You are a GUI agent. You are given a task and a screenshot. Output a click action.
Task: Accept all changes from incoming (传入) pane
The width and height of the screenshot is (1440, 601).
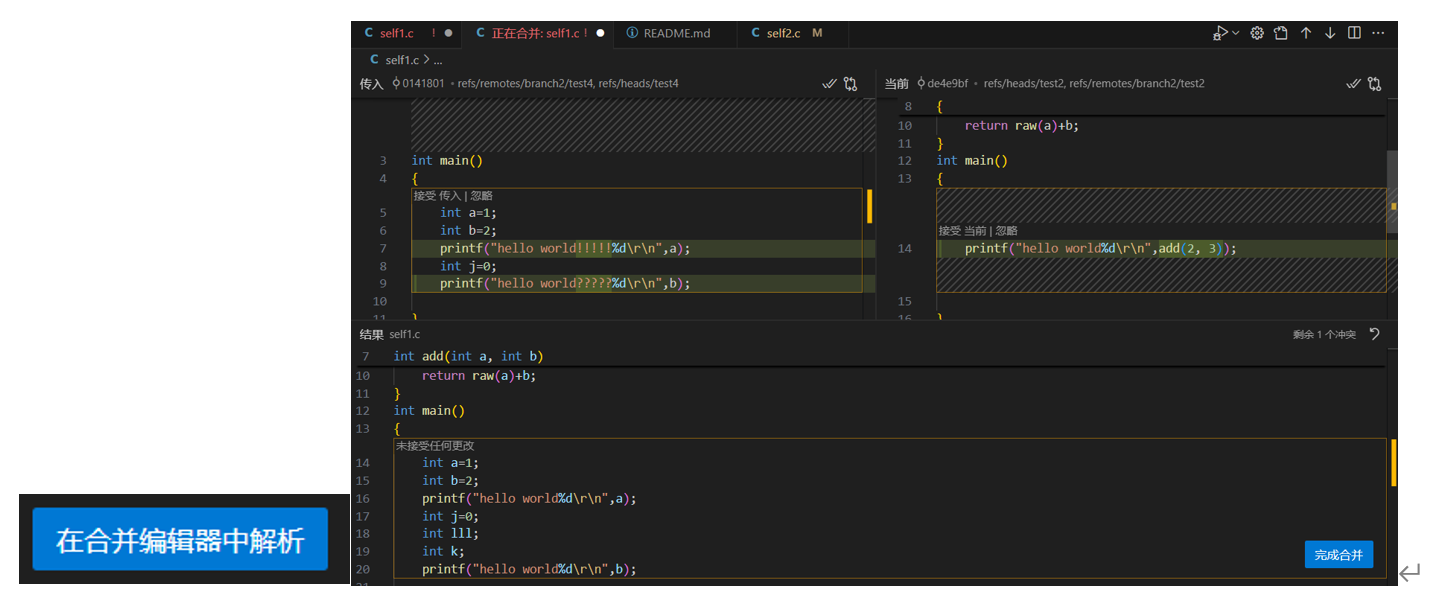point(829,84)
